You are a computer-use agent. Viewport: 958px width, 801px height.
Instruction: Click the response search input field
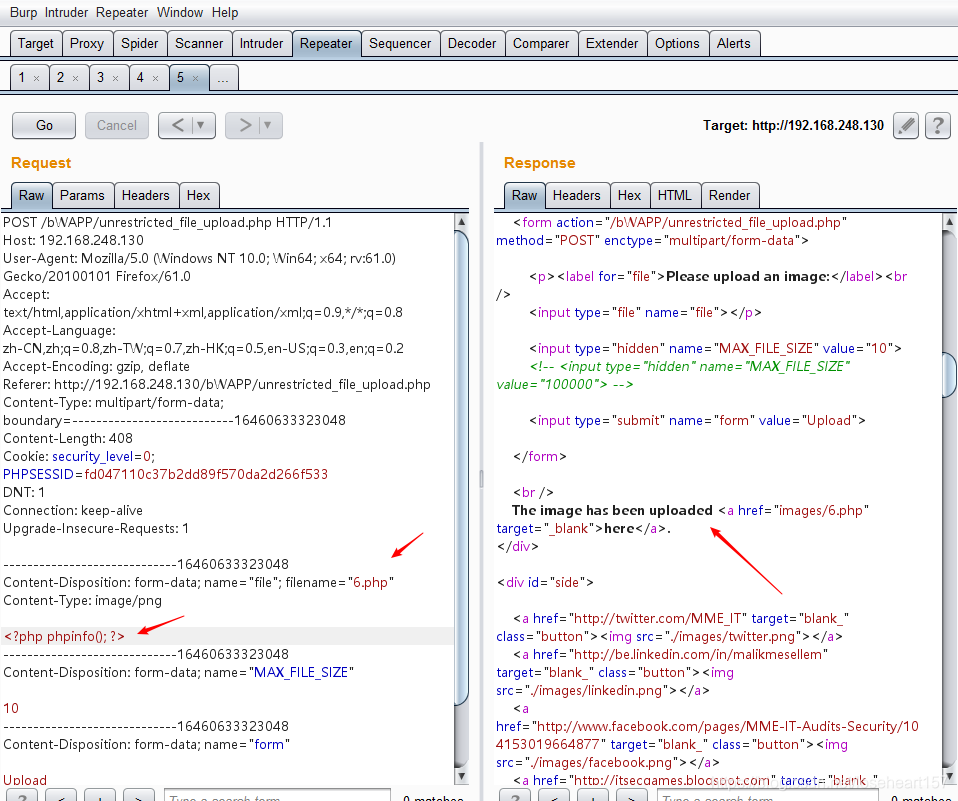tap(769, 796)
